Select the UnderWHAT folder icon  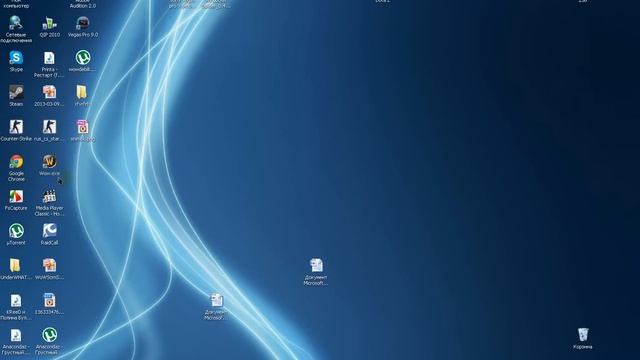(x=15, y=266)
